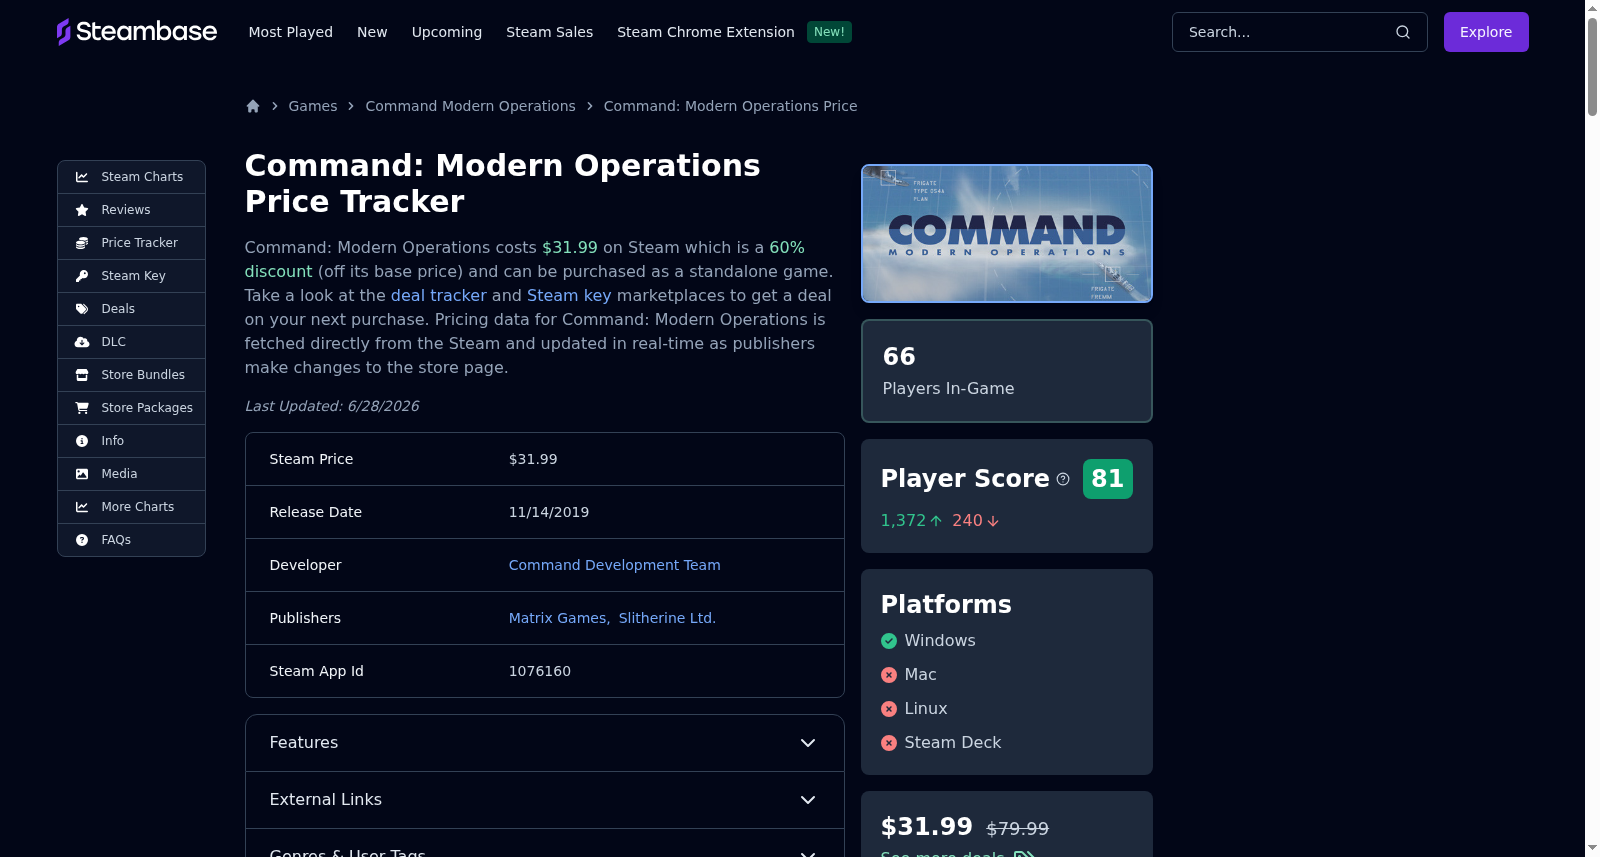Follow the Steam key link in description

[x=569, y=296]
